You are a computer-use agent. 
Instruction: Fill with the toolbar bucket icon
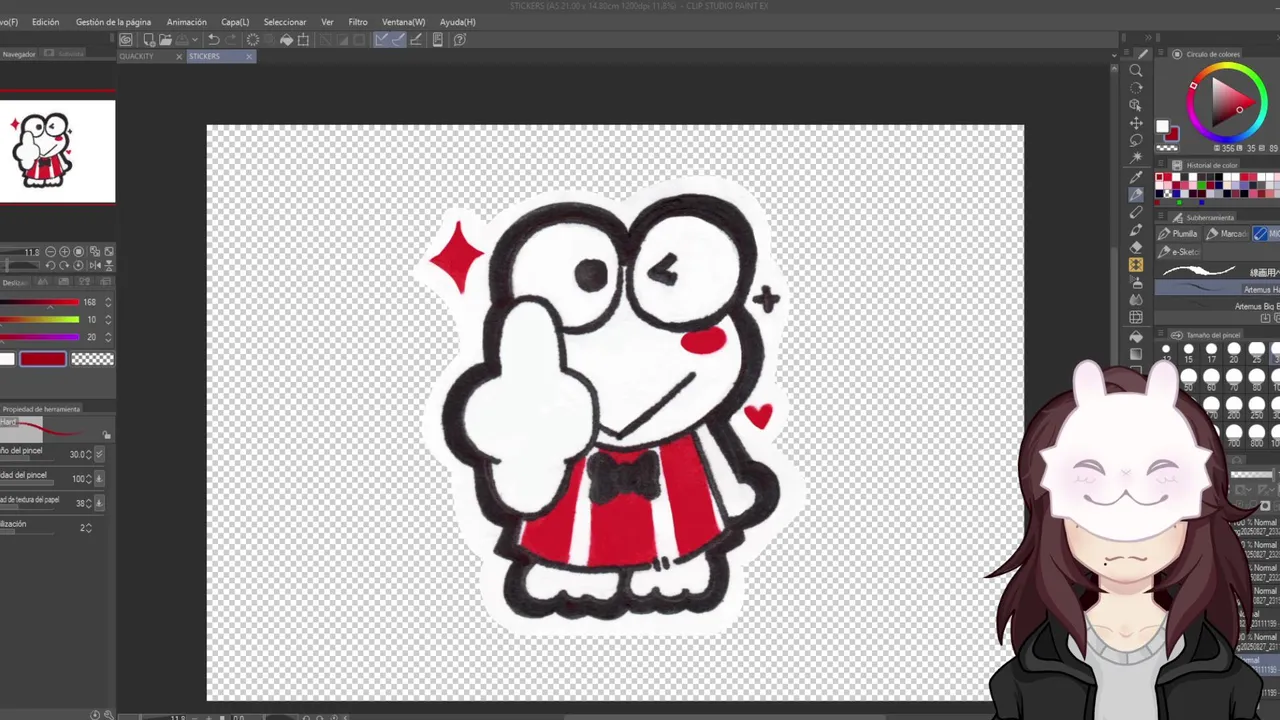[286, 40]
